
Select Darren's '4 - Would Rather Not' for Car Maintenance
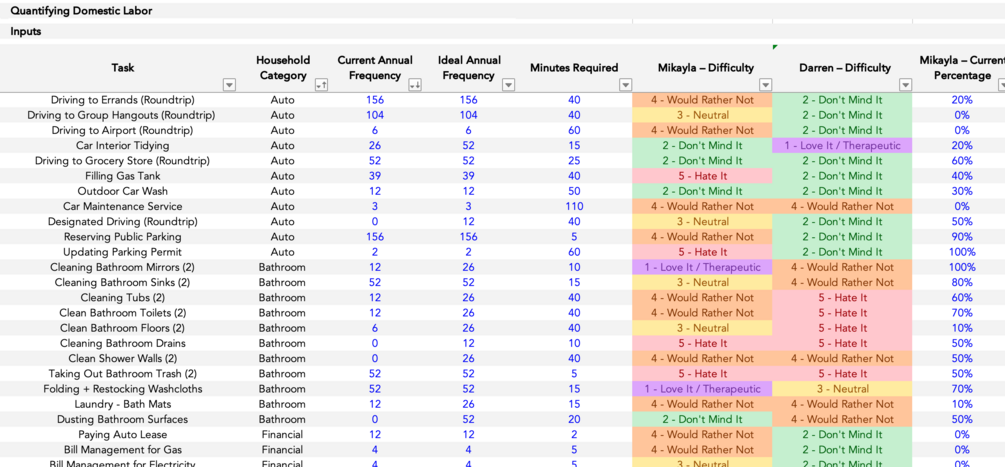842,206
